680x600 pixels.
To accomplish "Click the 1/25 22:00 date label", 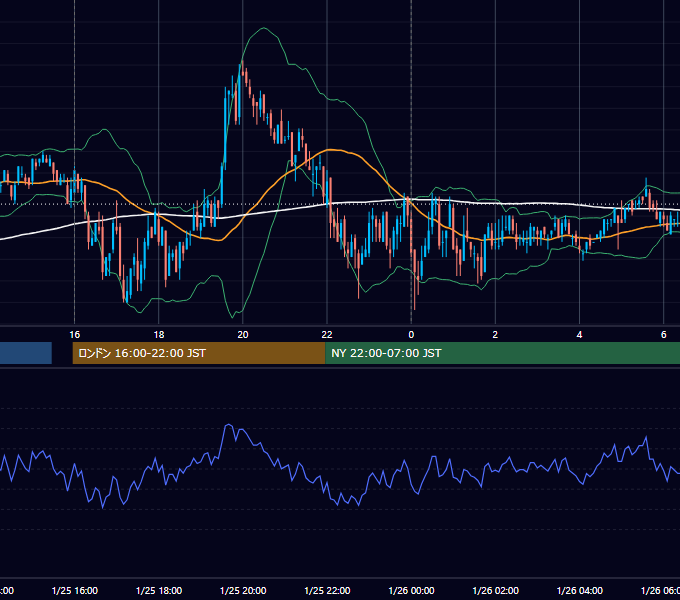I will pyautogui.click(x=327, y=590).
